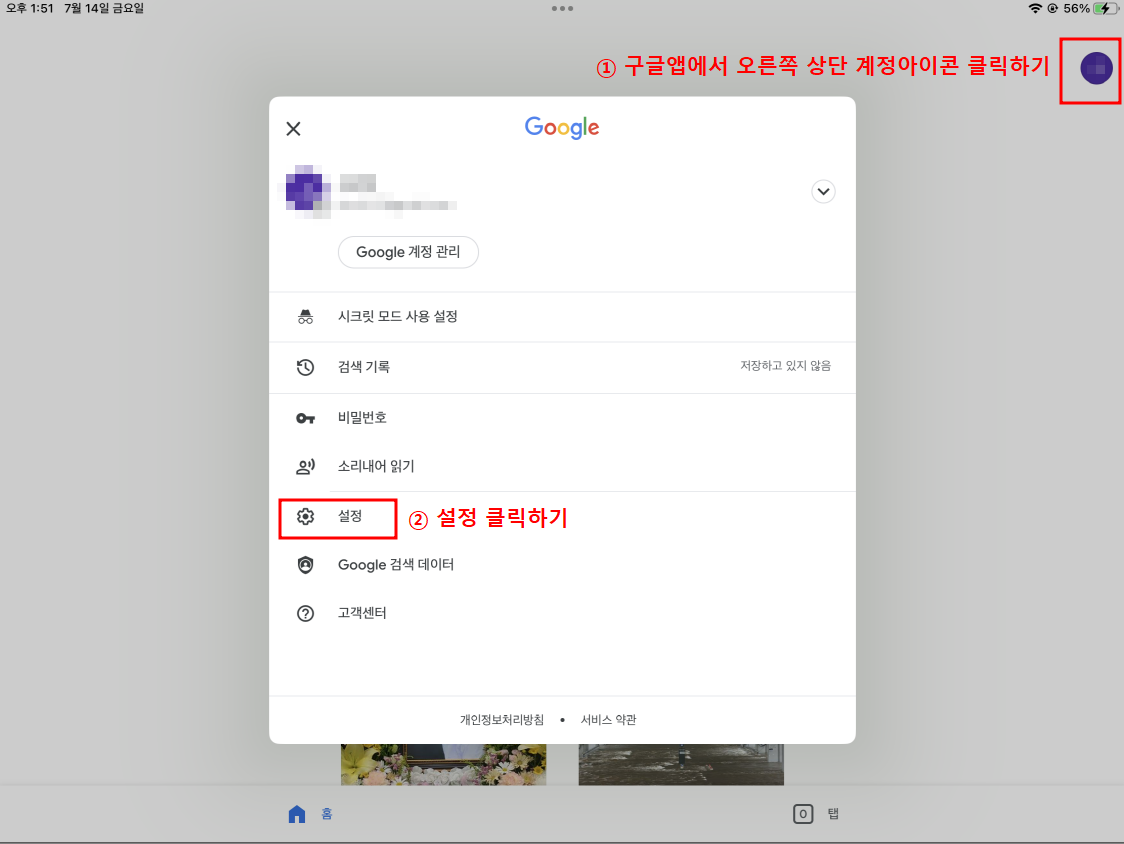1124x844 pixels.
Task: Open Google 검색 데이터 item
Action: [x=396, y=565]
